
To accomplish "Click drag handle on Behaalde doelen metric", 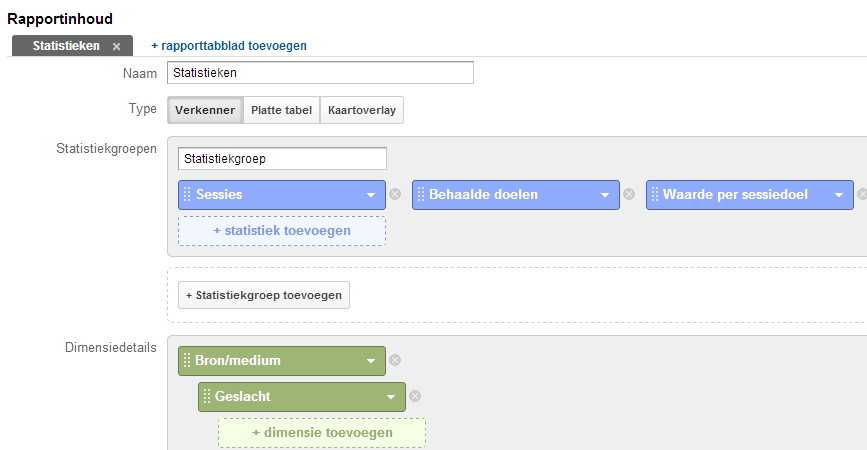I will 421,194.
